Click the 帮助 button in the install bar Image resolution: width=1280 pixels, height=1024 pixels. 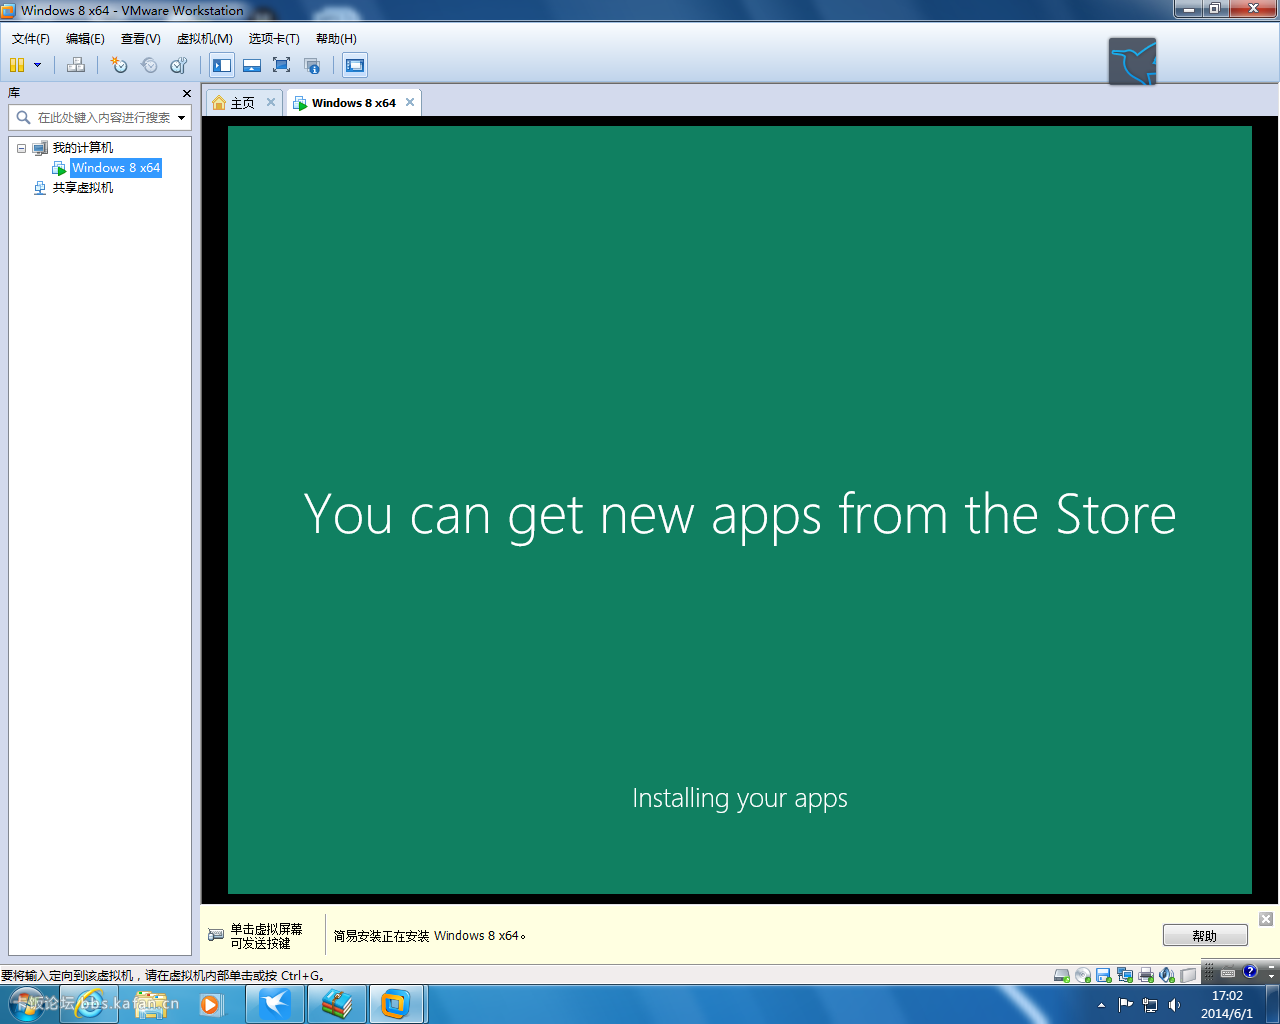point(1205,936)
